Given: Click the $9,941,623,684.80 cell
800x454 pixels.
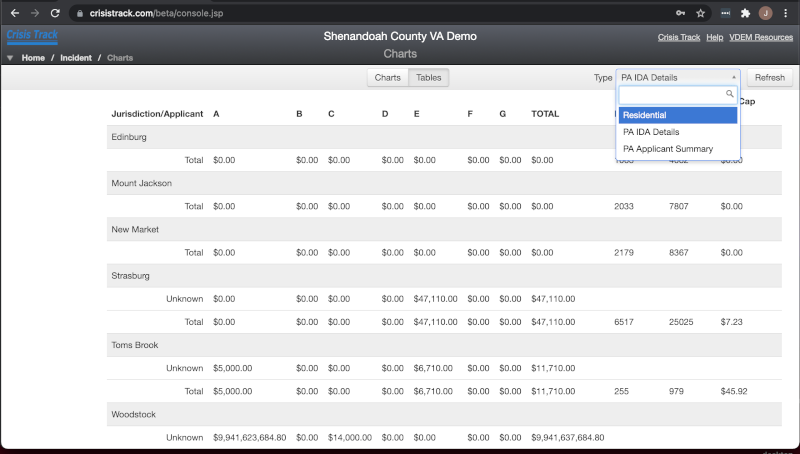Looking at the screenshot, I should tap(249, 438).
